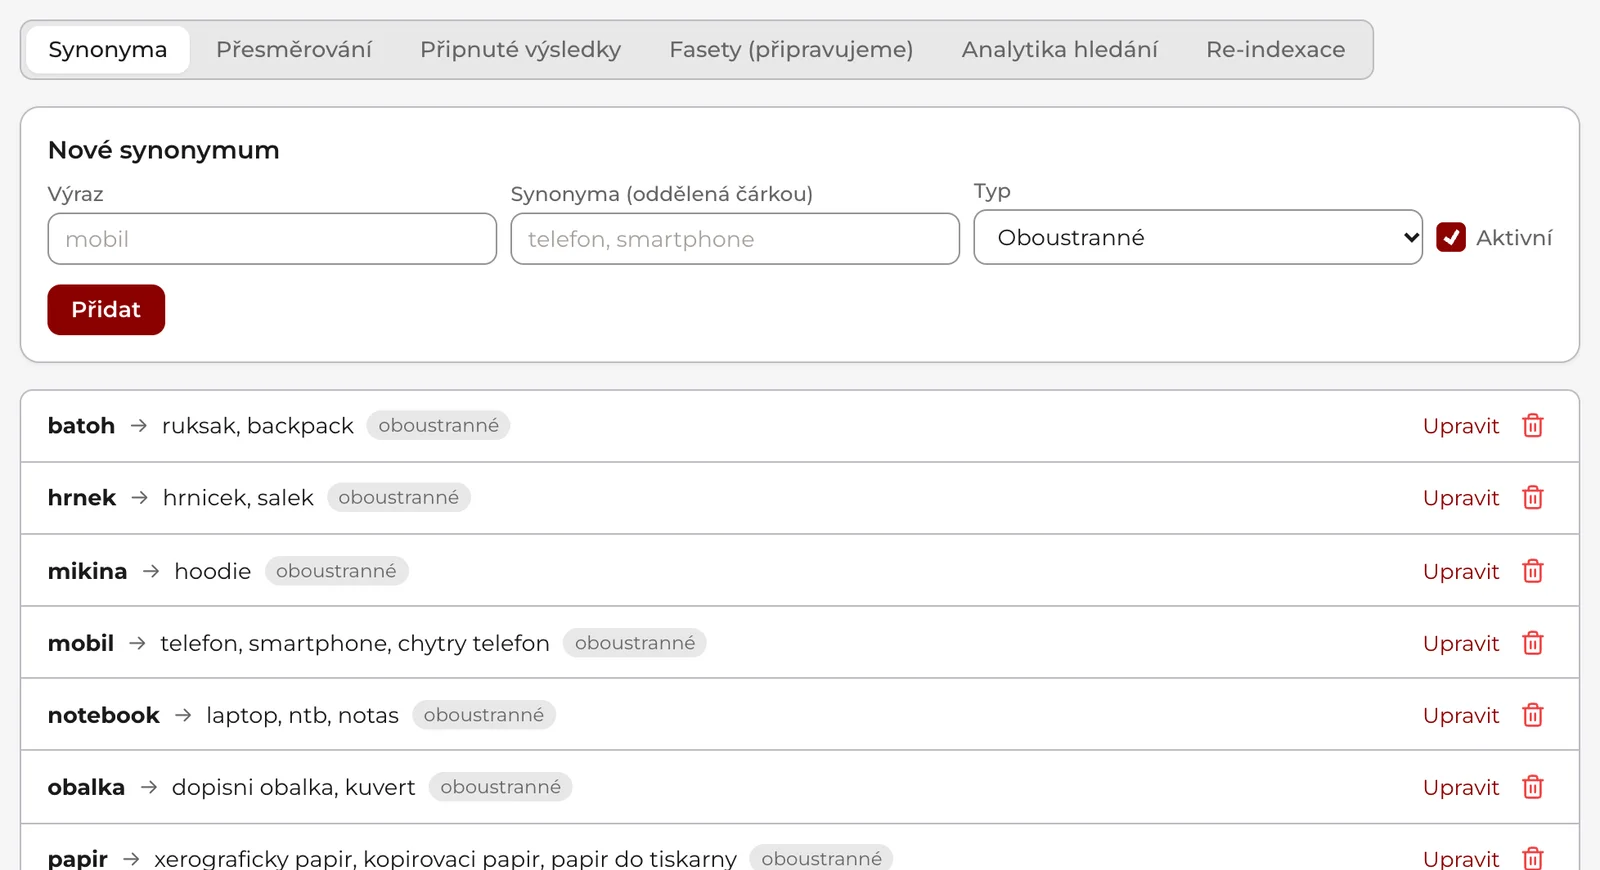Delete the hrnek synonym entry
Screen dimensions: 1600x870
(x=1533, y=498)
